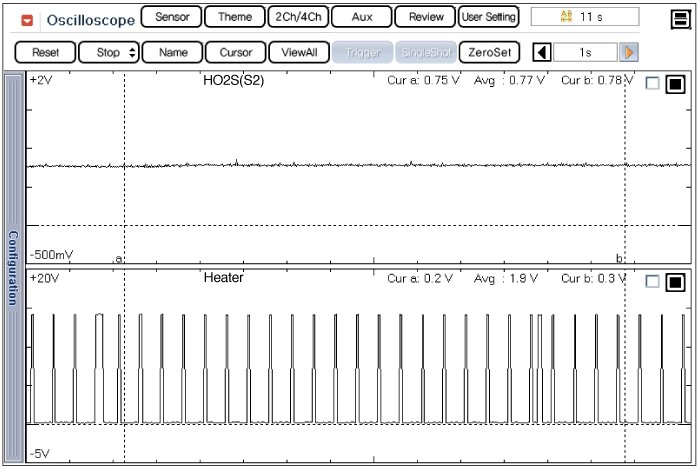This screenshot has width=700, height=469.
Task: Click 'Avg : 0.77 V' reading
Action: pyautogui.click(x=509, y=80)
